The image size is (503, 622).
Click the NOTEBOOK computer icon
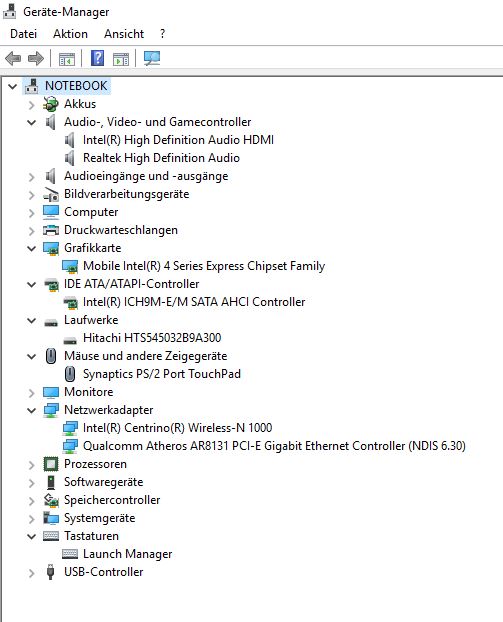[32, 86]
